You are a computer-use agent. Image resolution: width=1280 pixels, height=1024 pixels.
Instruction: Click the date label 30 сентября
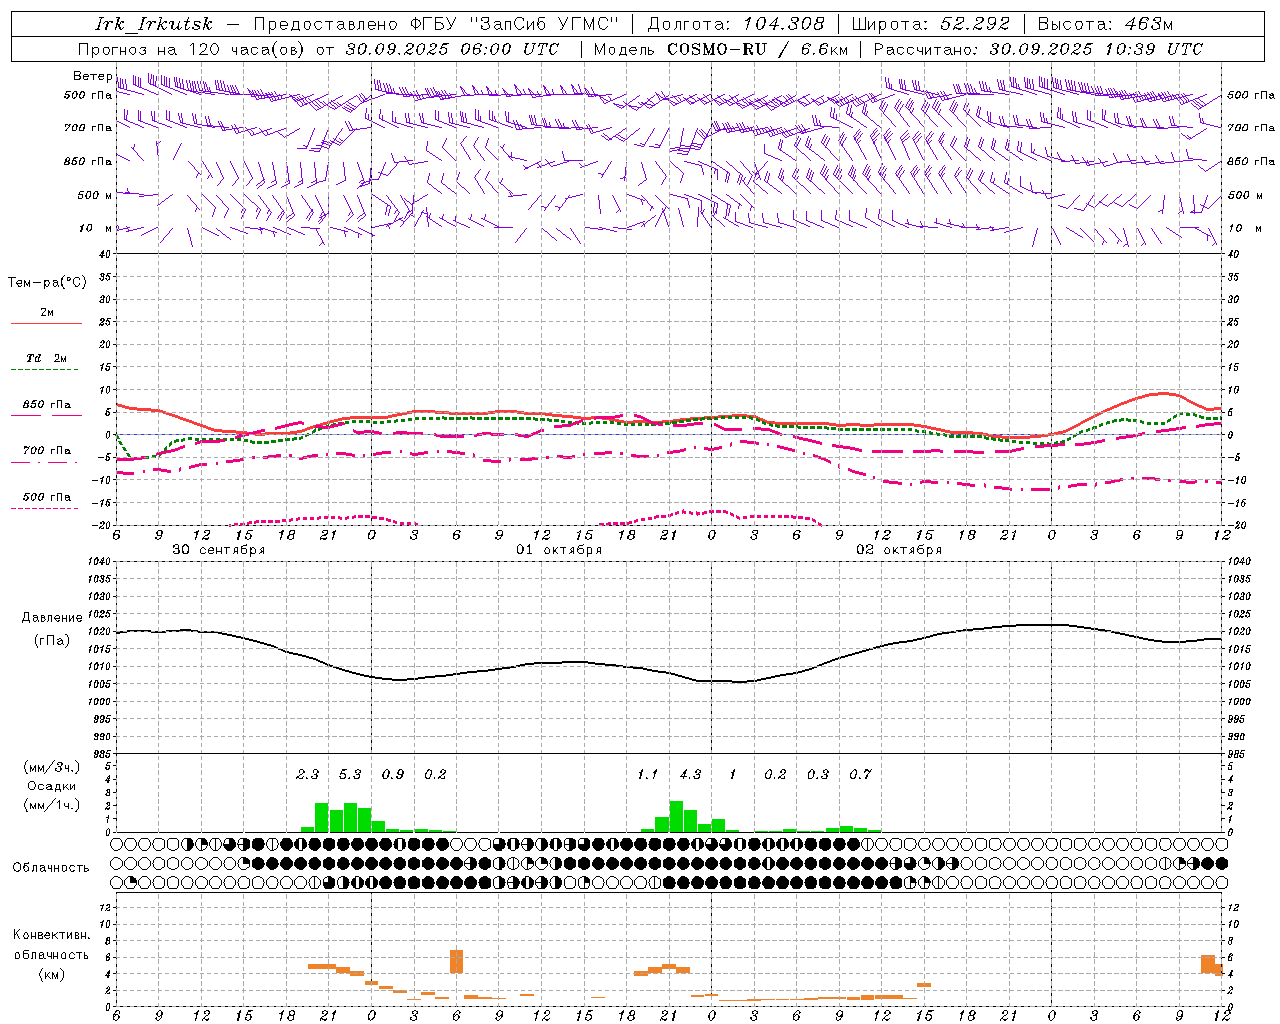(x=218, y=549)
